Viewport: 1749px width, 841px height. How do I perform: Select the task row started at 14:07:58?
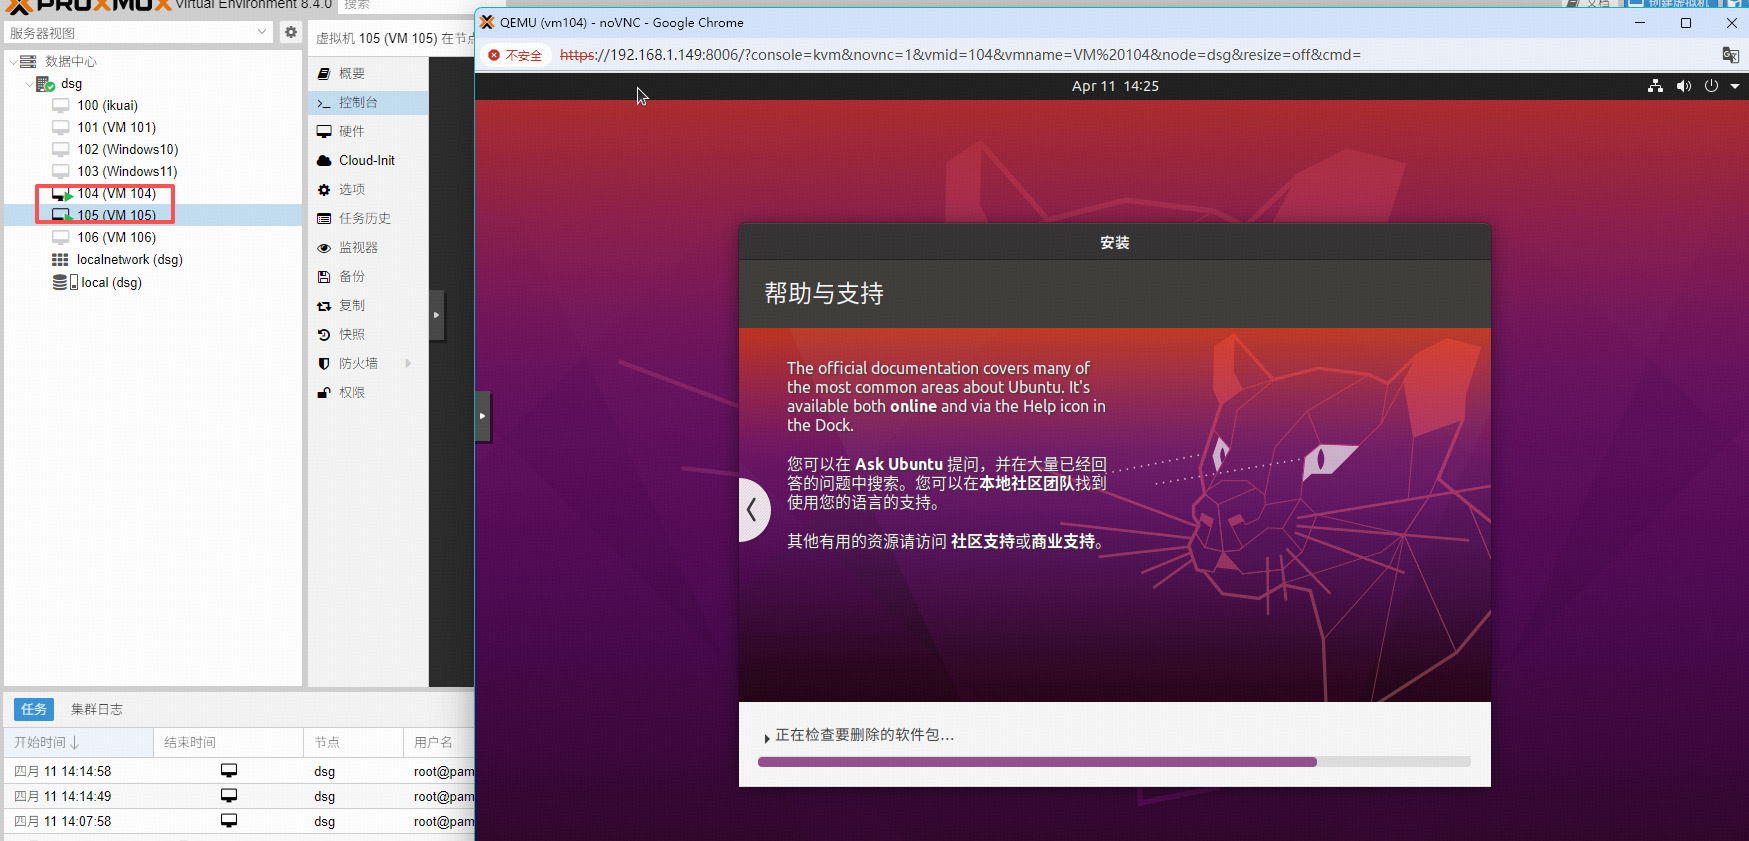pyautogui.click(x=240, y=822)
